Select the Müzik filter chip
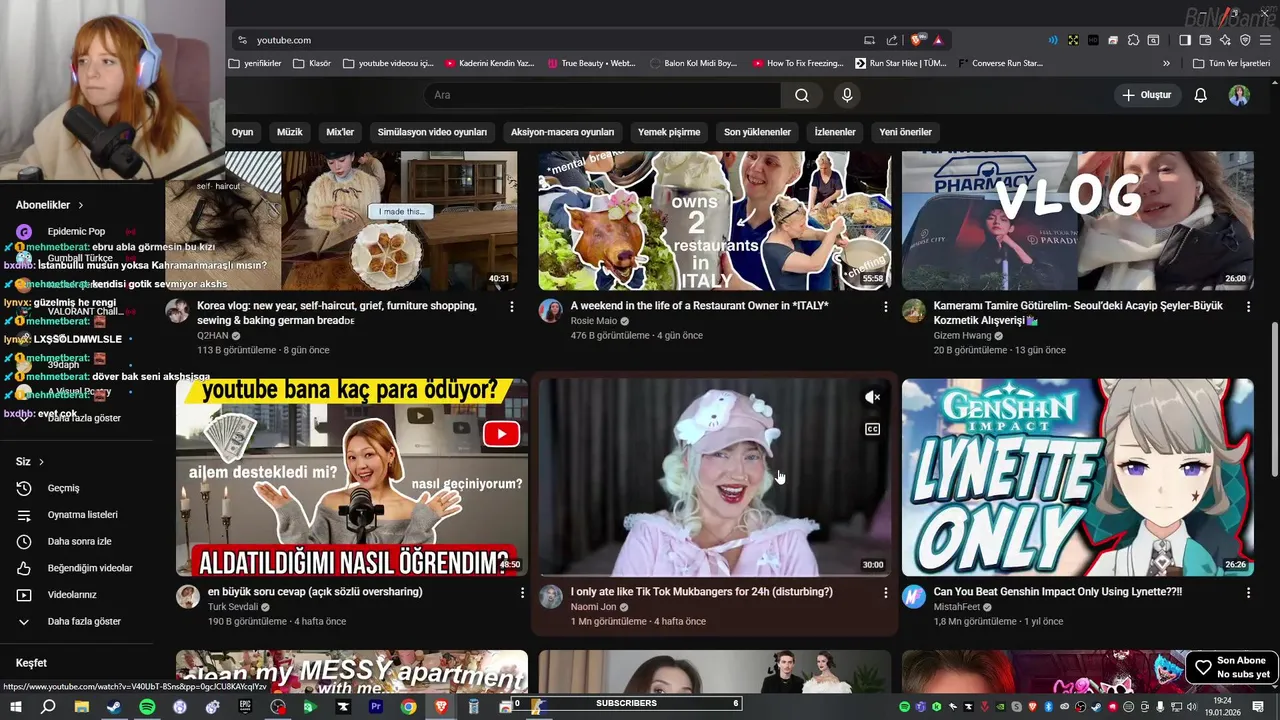Screen dimensions: 1280x720 point(289,132)
